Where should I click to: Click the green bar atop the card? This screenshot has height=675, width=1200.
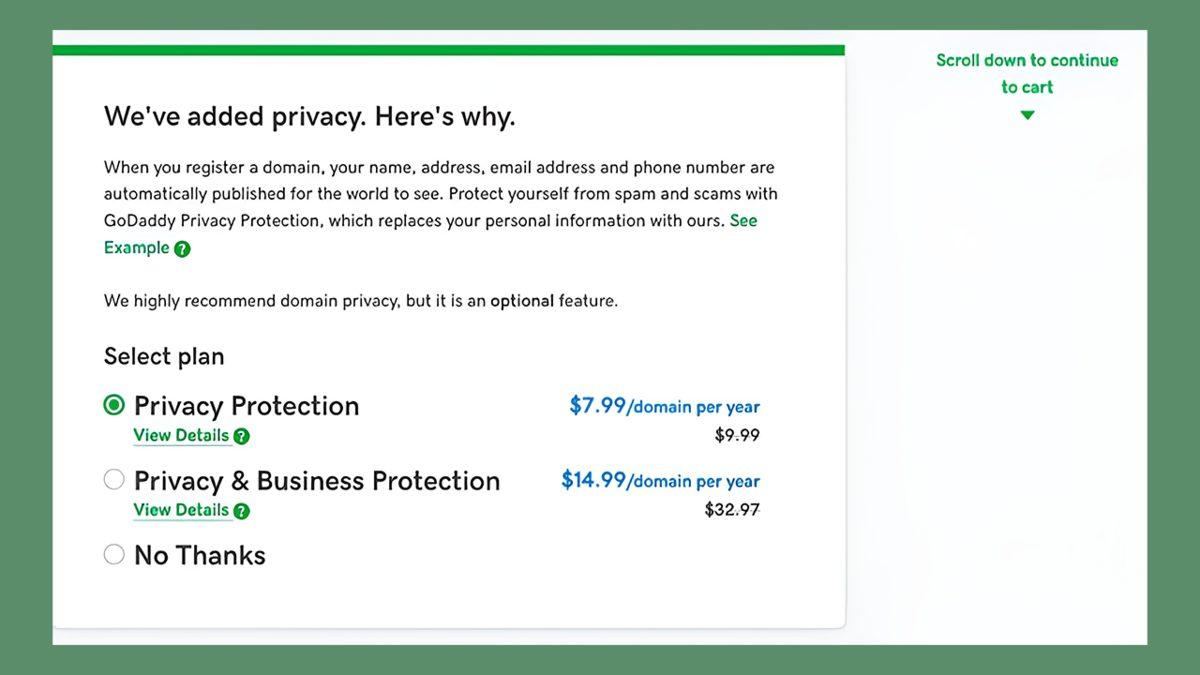(x=448, y=50)
